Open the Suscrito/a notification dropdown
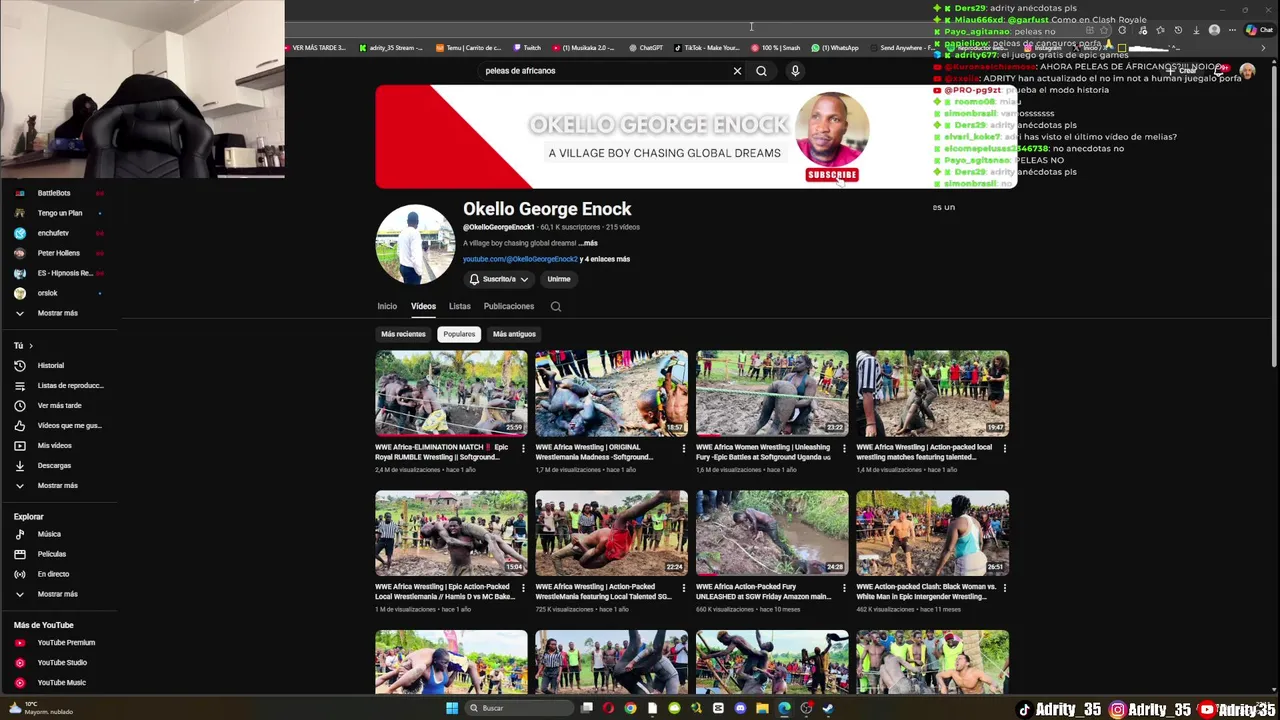The image size is (1280, 720). [498, 279]
